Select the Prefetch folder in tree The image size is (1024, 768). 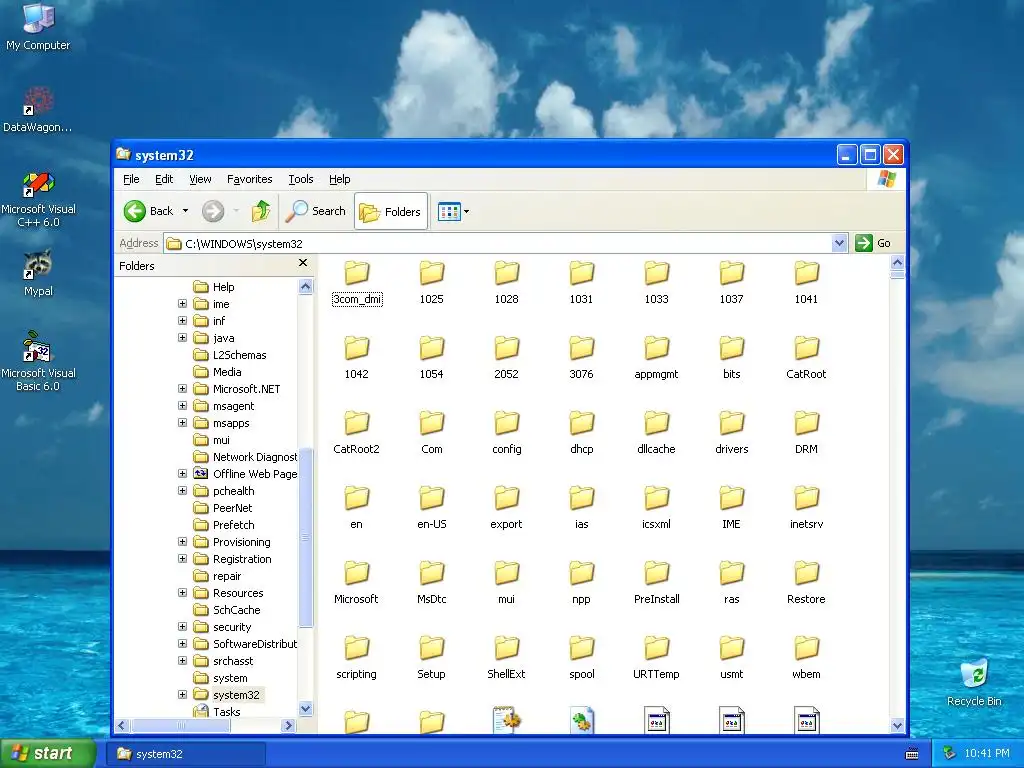(x=224, y=525)
